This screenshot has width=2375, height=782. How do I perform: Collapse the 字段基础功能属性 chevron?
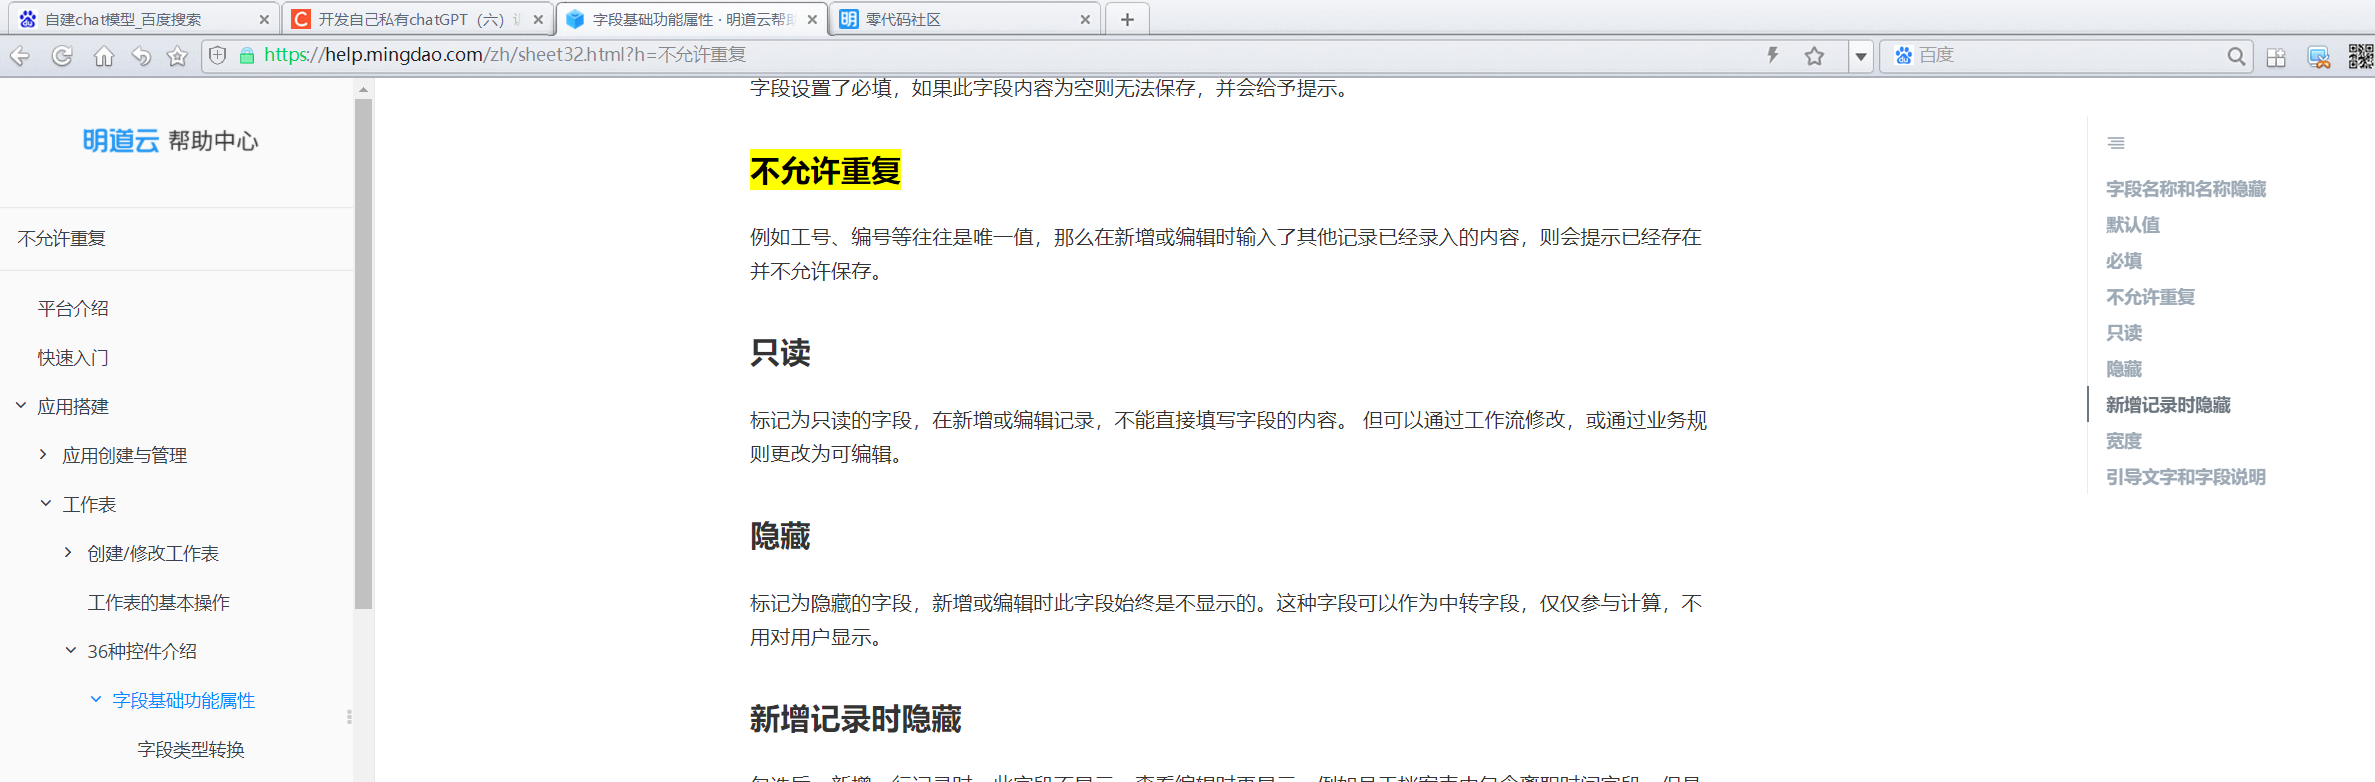click(x=96, y=699)
